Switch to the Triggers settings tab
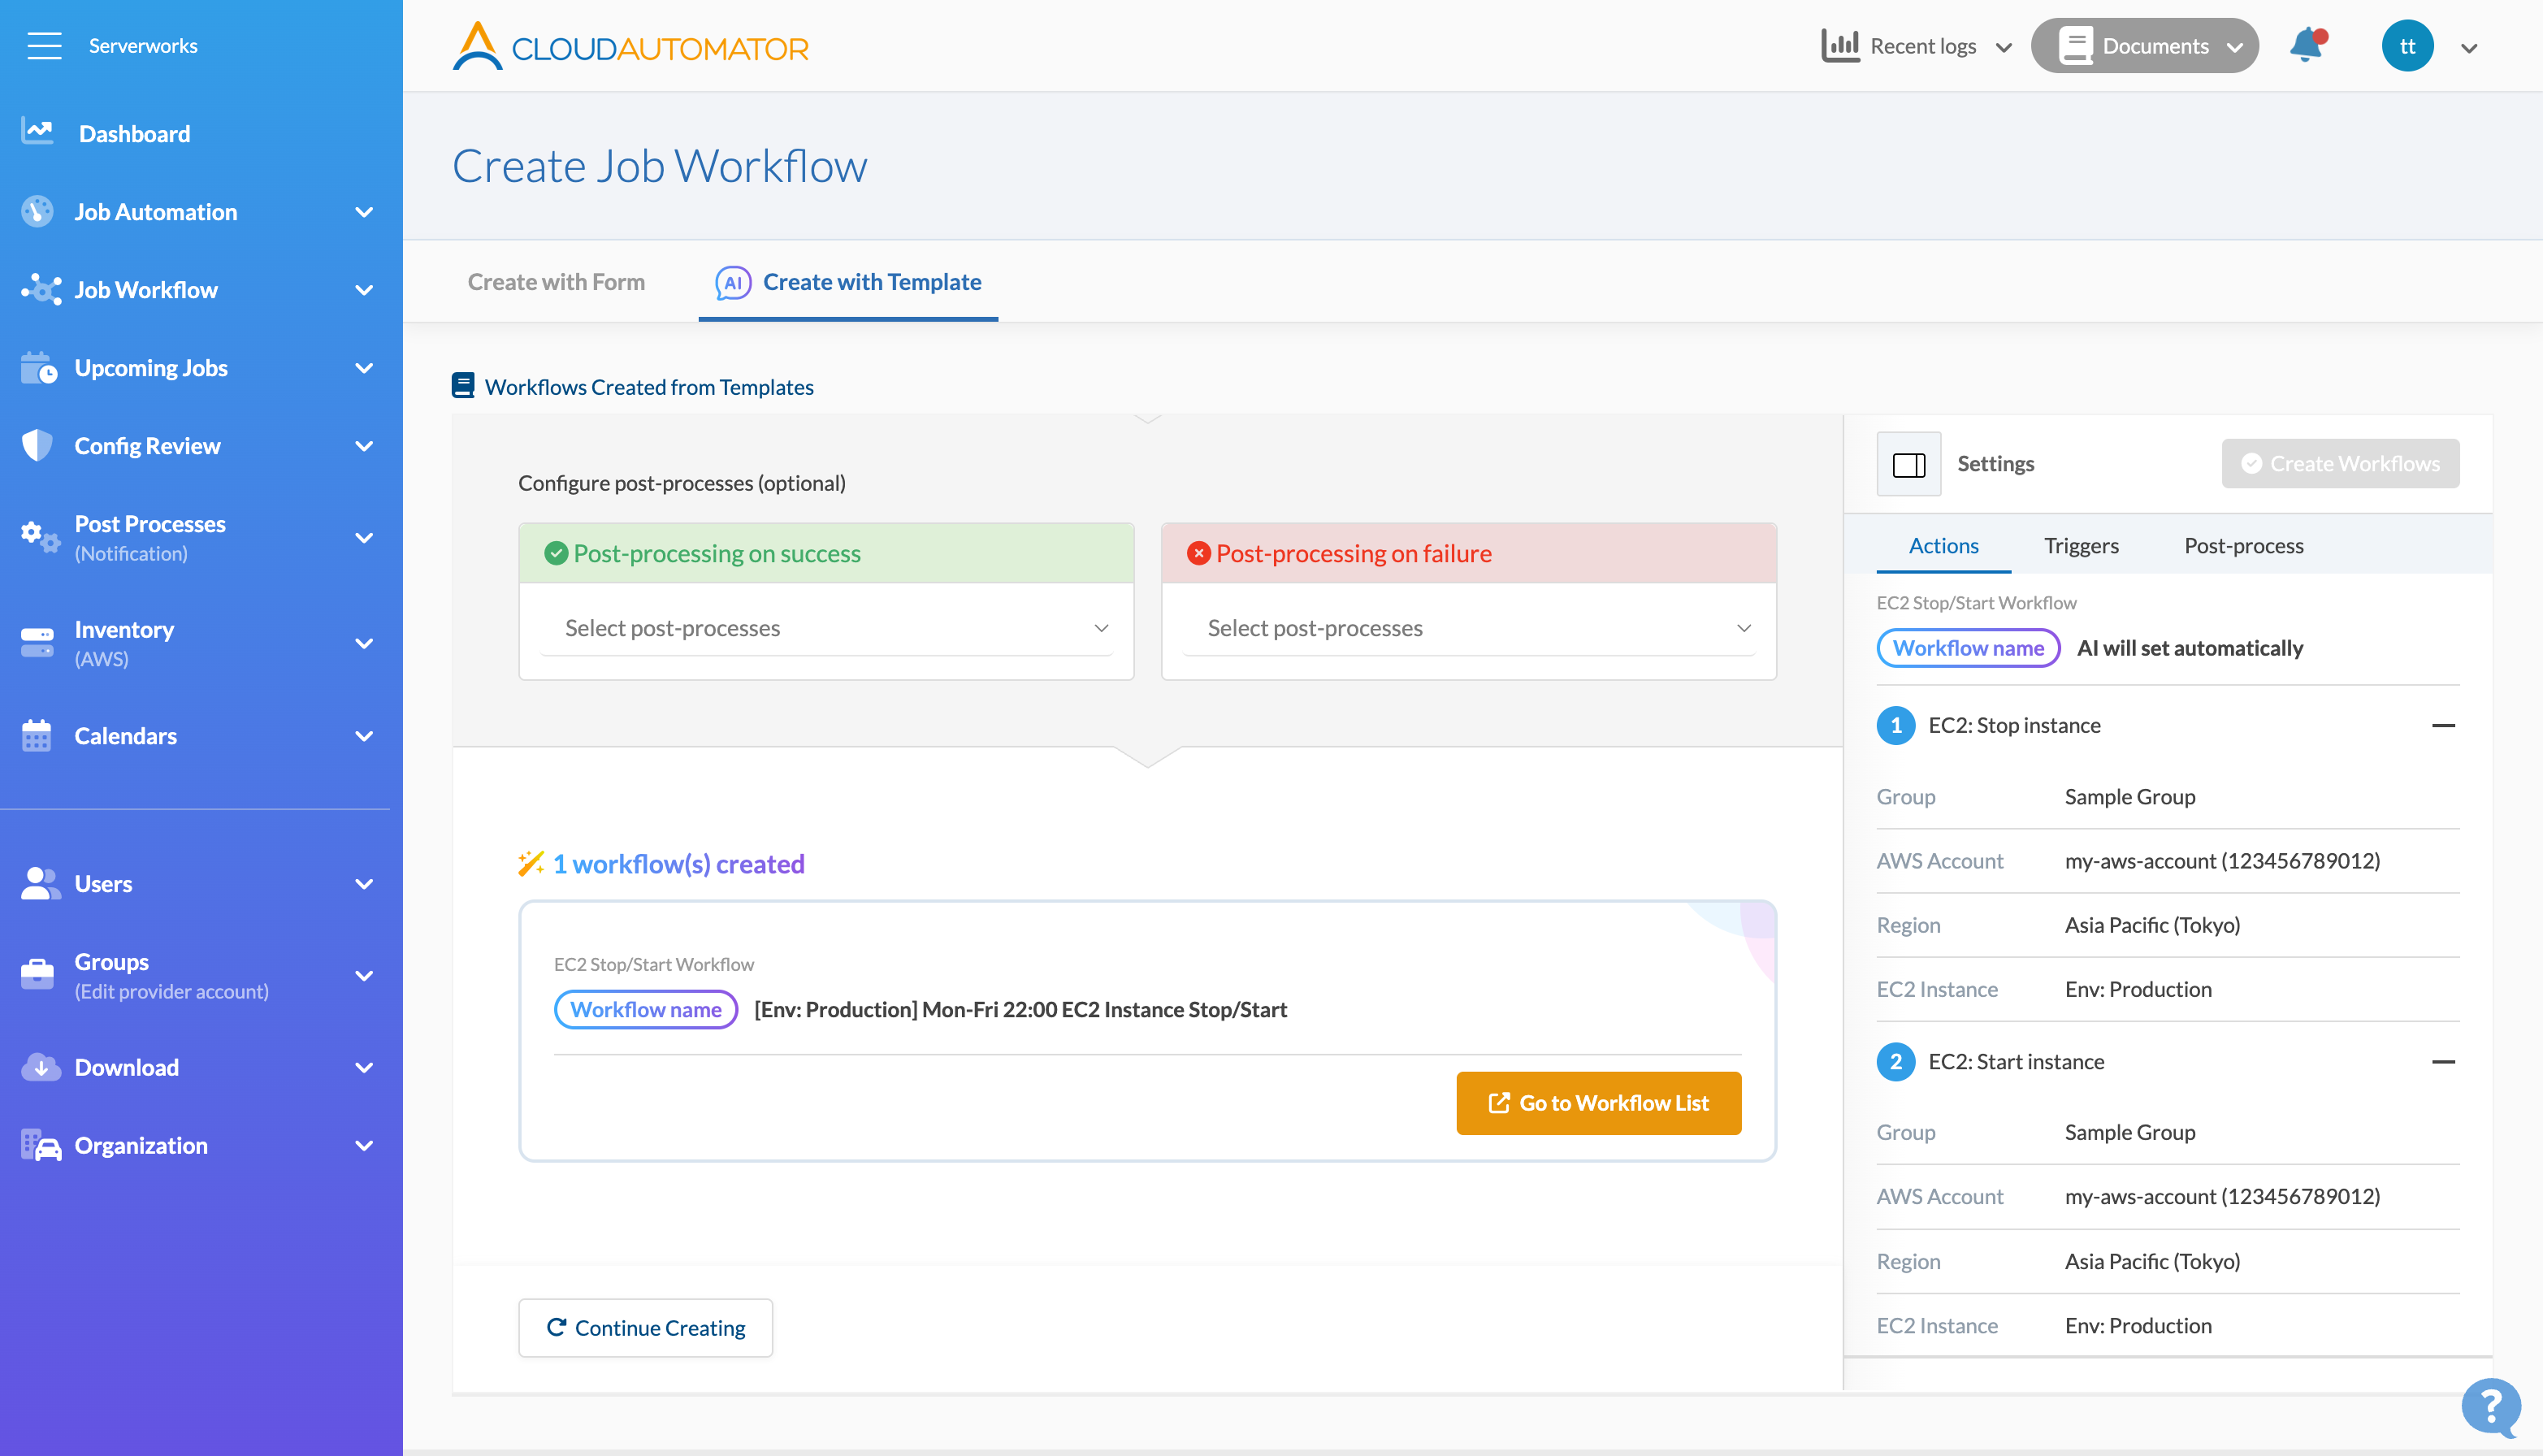Viewport: 2543px width, 1456px height. (2081, 545)
